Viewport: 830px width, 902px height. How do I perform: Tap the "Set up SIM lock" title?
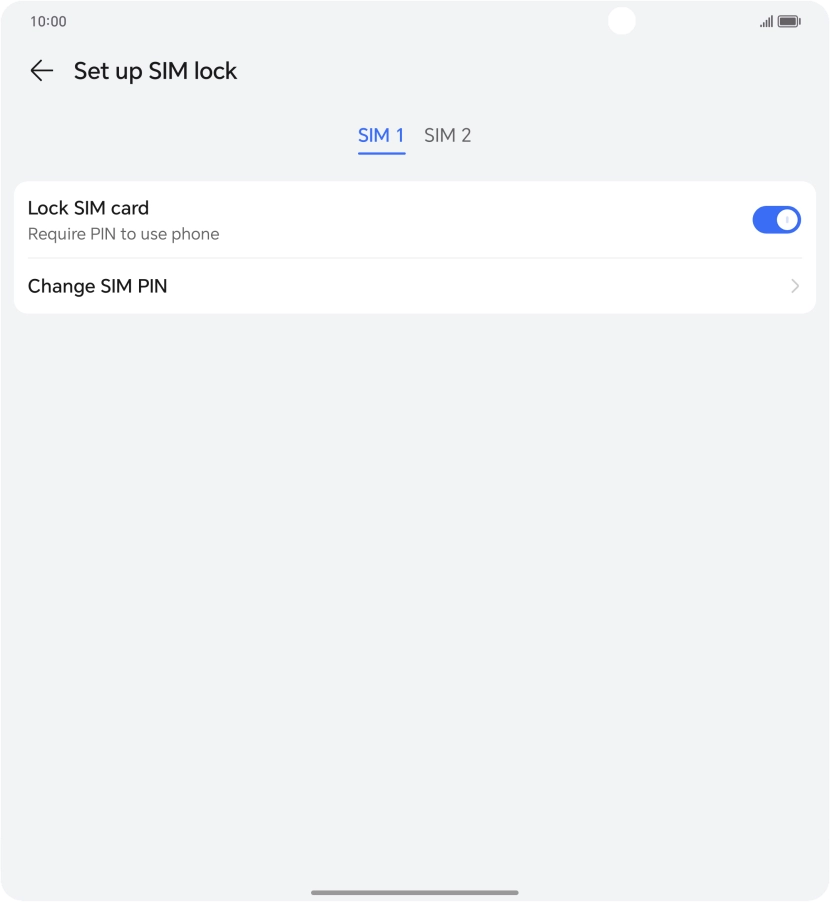155,71
